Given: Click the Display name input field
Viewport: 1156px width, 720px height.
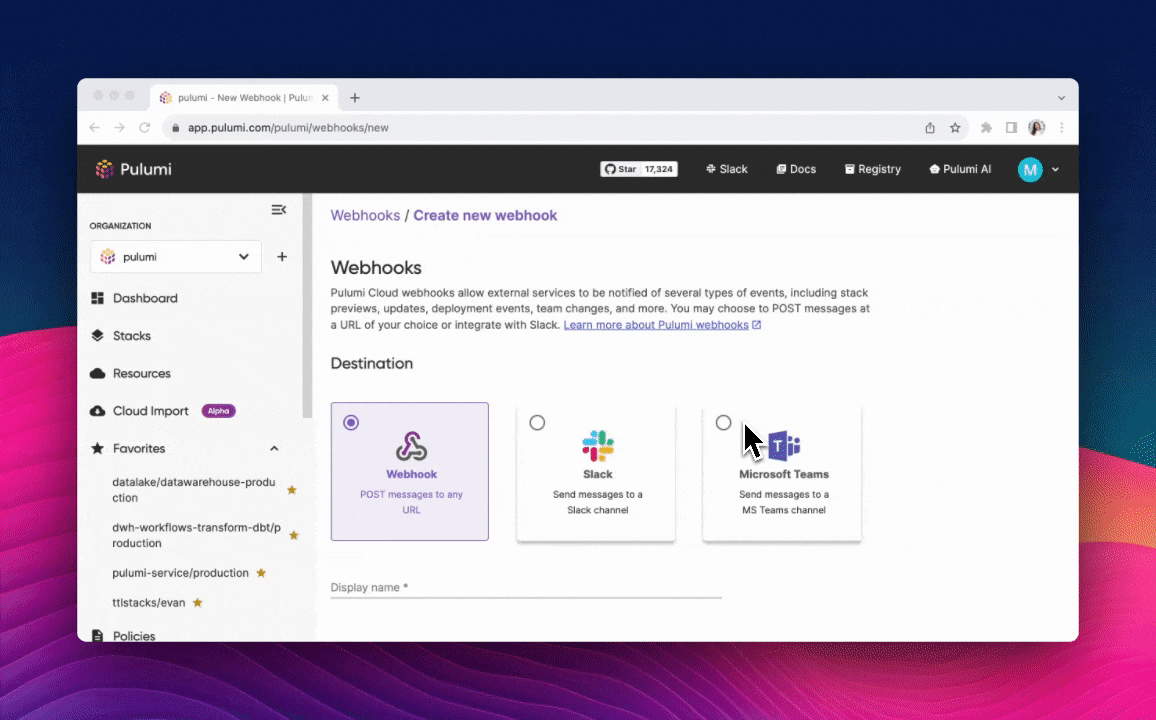Looking at the screenshot, I should click(x=526, y=587).
